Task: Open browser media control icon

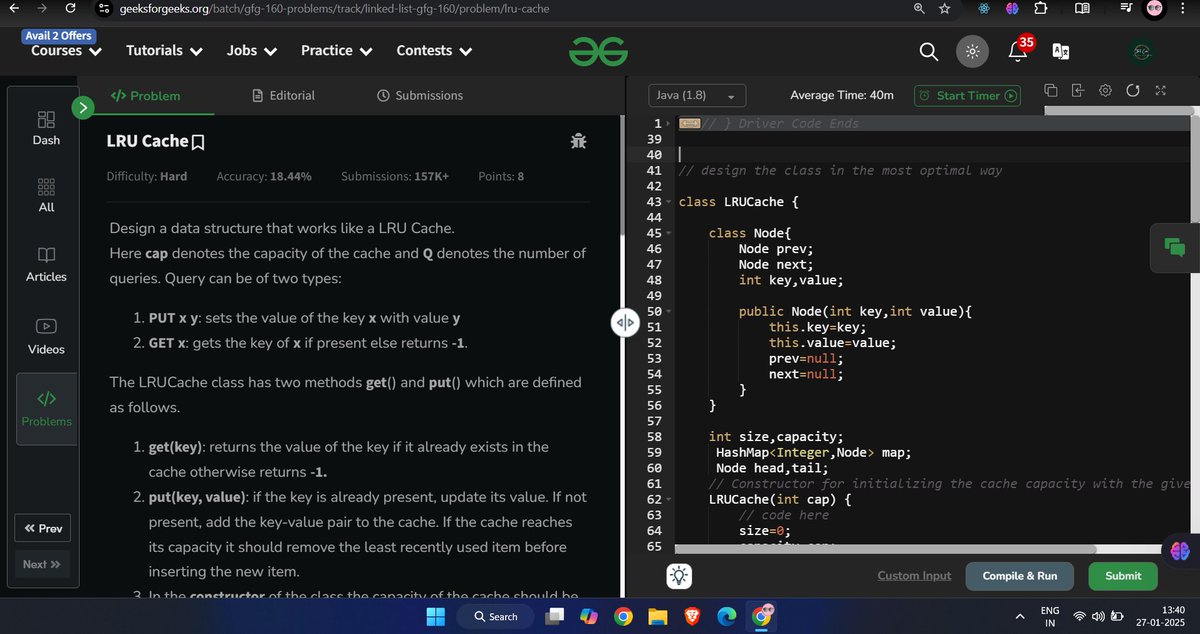Action: (1127, 9)
